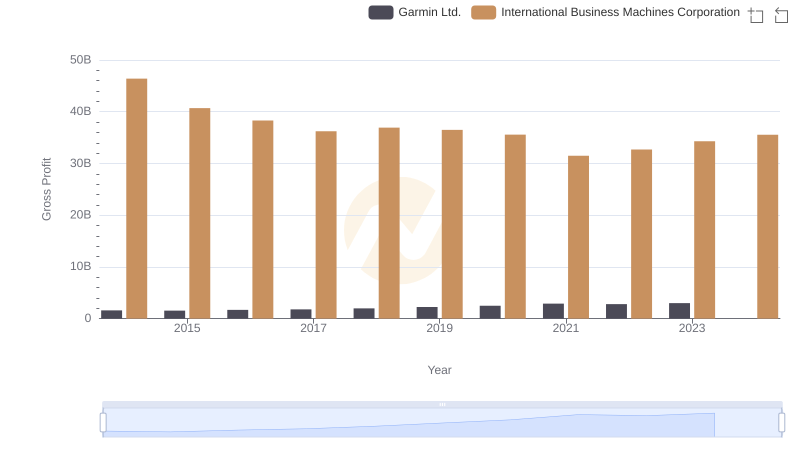
Task: Click the Garmin Ltd. dark color swatch
Action: pyautogui.click(x=381, y=12)
